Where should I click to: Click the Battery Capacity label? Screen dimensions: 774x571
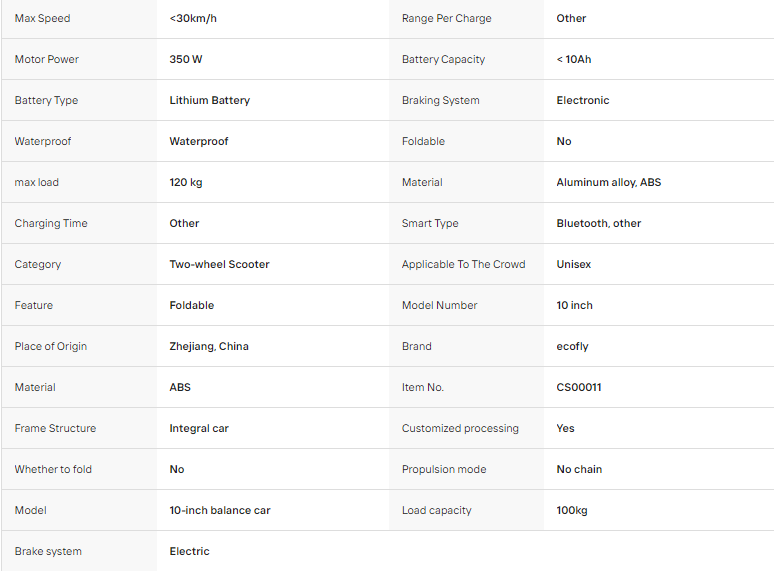[x=443, y=59]
